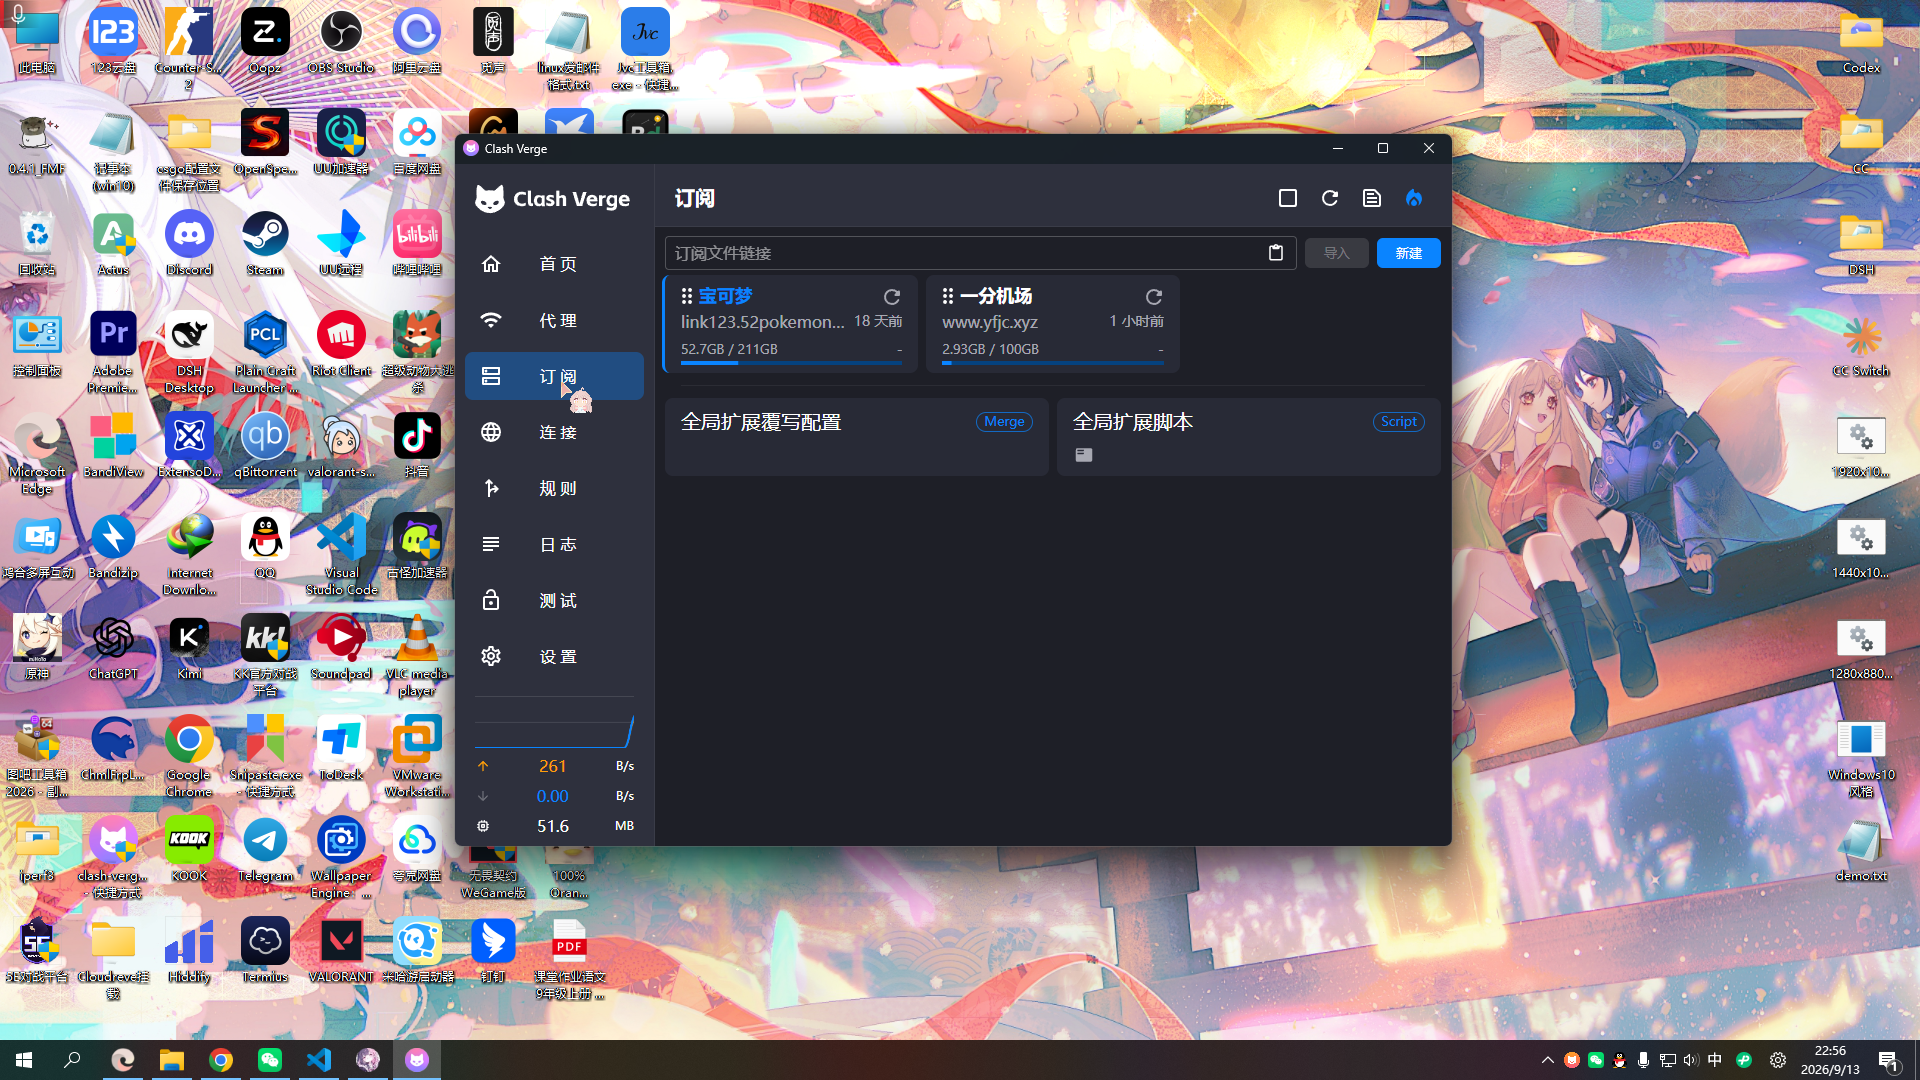Click the Merge badge label

pyautogui.click(x=1004, y=422)
